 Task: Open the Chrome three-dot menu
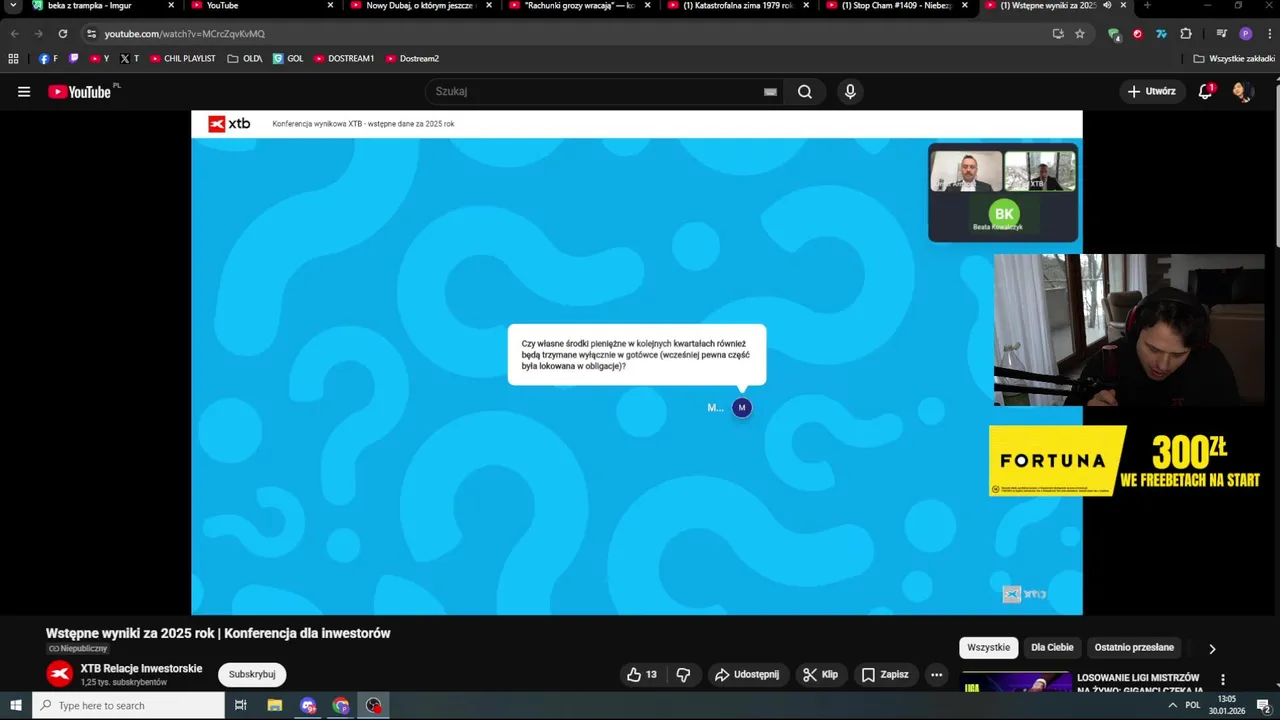click(1269, 34)
